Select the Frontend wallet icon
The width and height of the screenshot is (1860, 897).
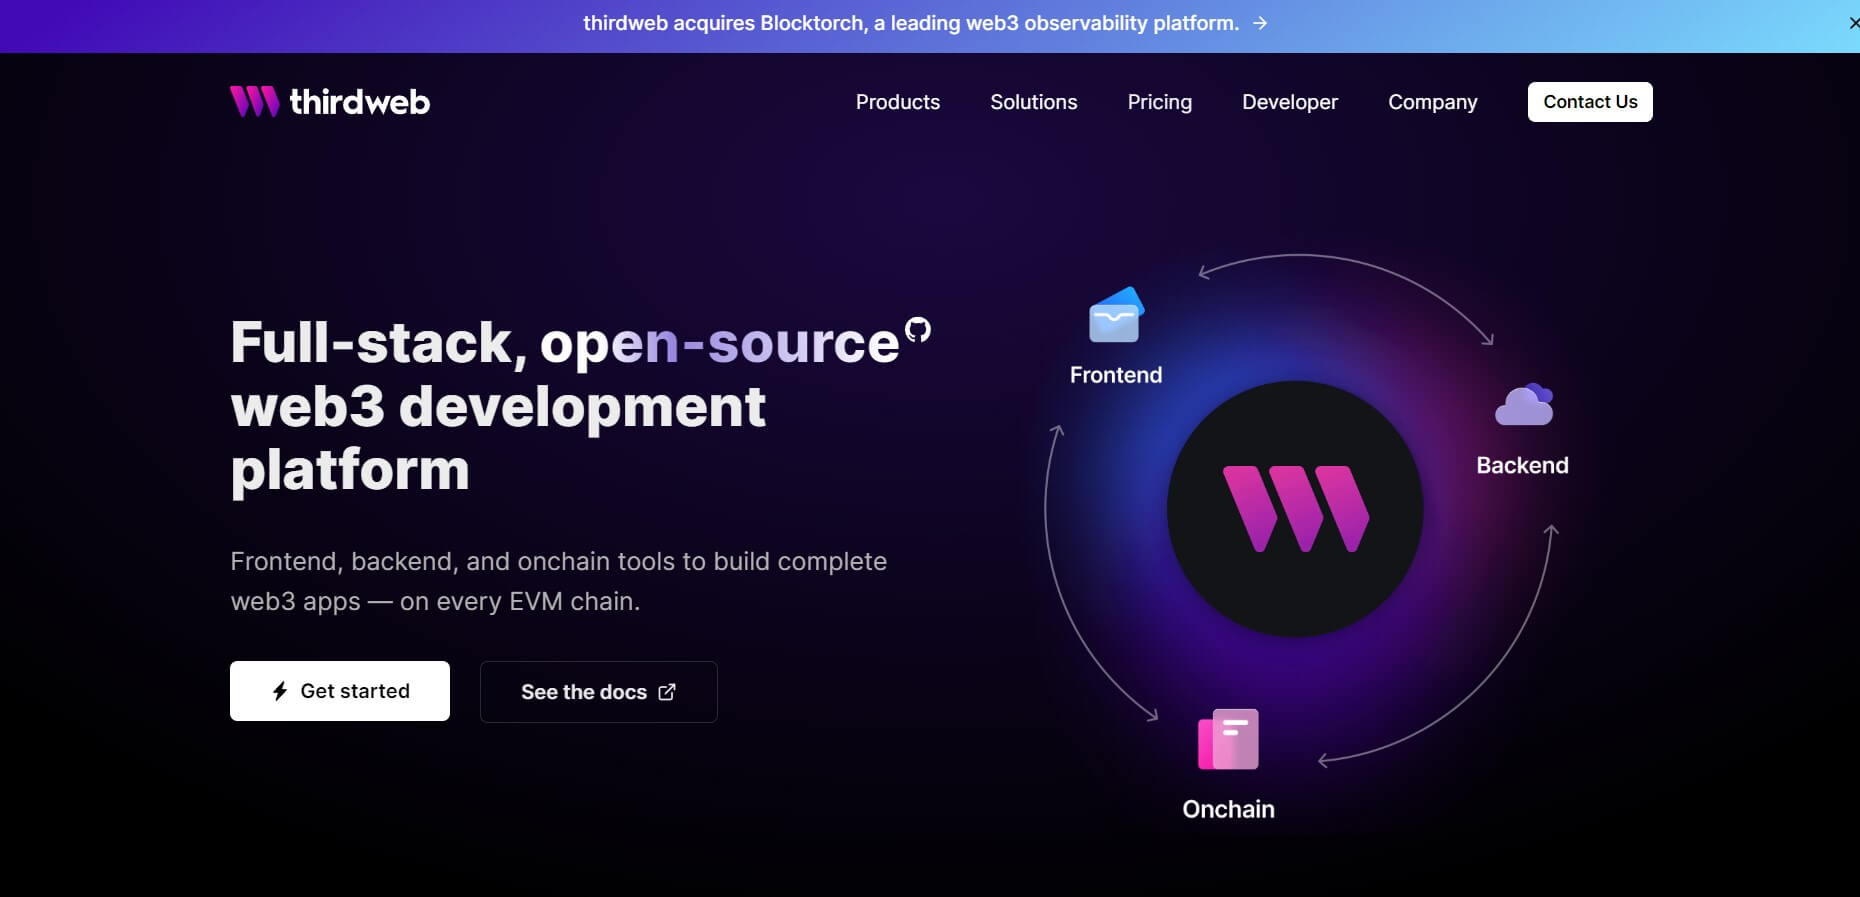(x=1116, y=315)
